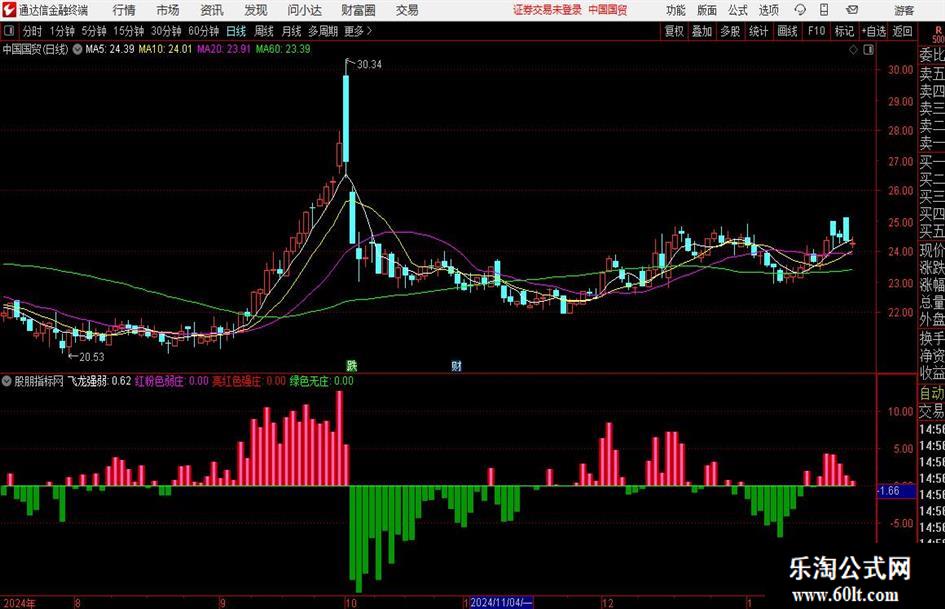Click the 标记 mark button

pyautogui.click(x=844, y=31)
